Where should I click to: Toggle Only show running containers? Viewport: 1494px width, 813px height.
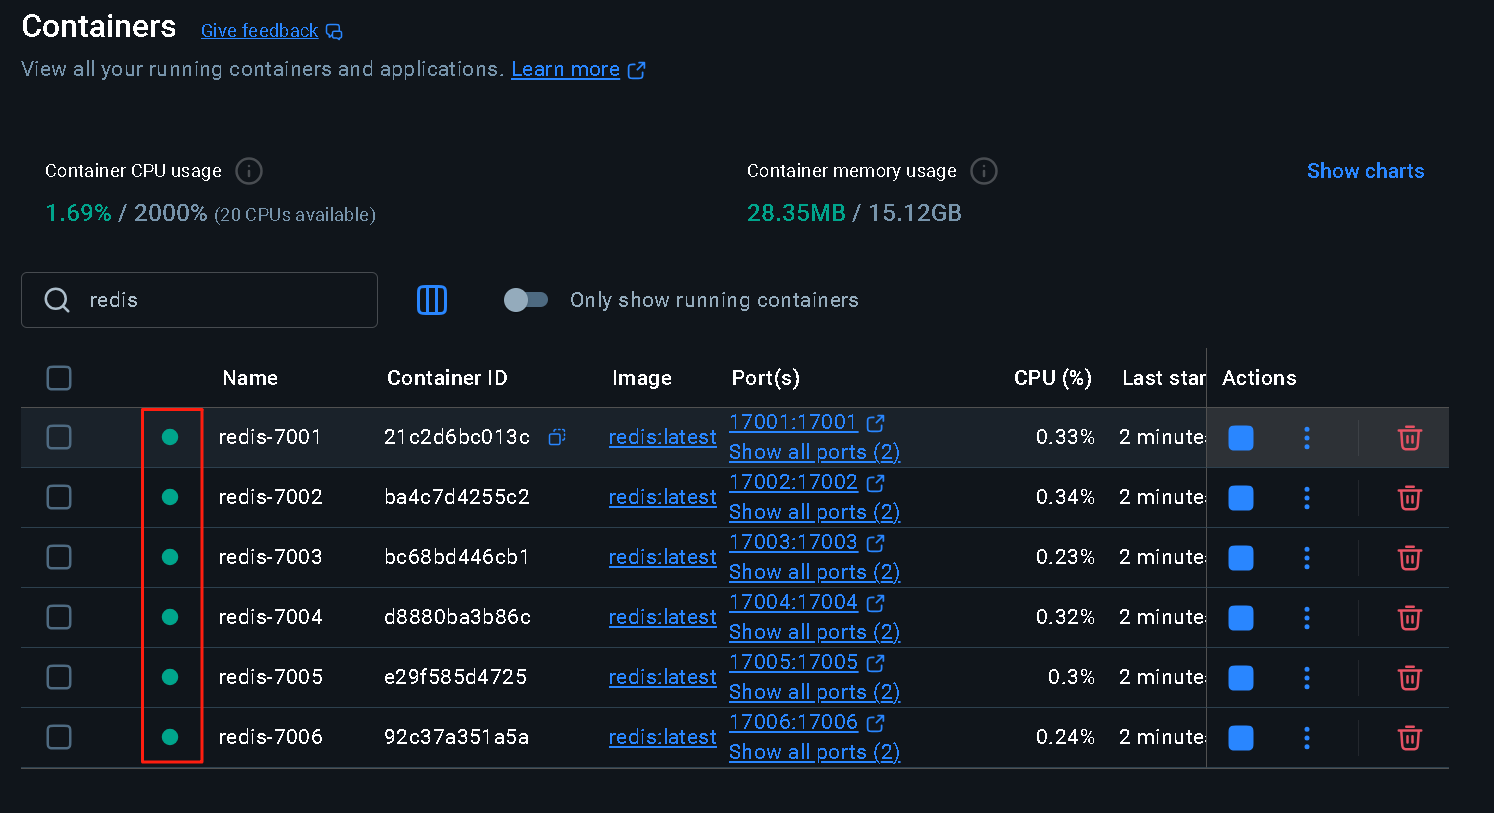click(526, 300)
